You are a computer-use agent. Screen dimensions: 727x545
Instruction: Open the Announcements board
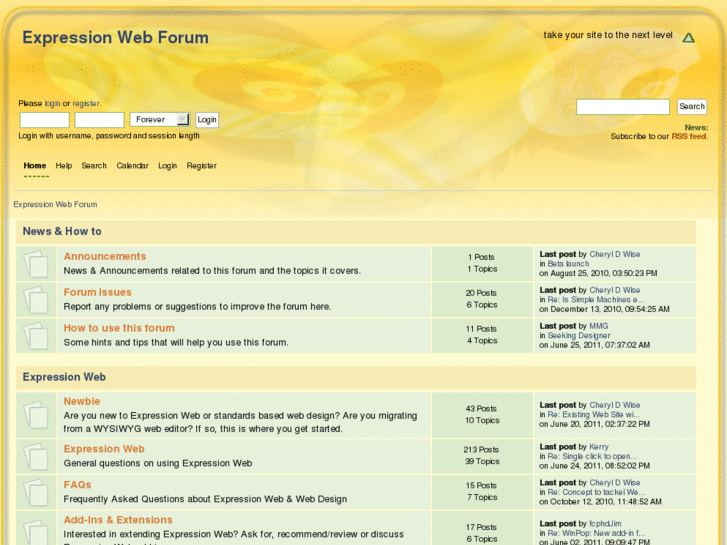coord(105,256)
